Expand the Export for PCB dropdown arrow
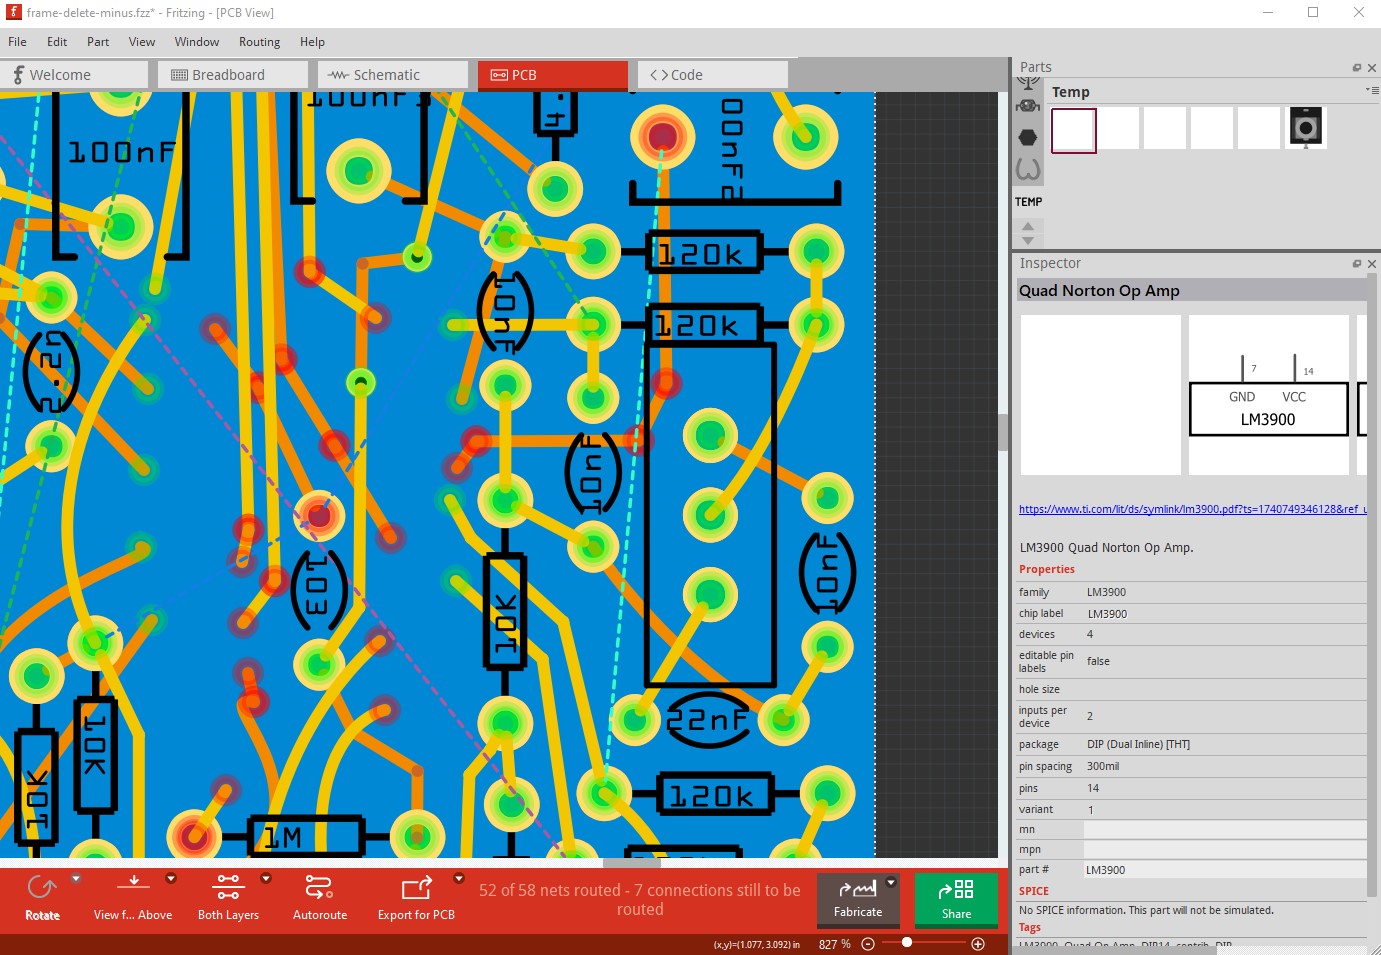 (459, 879)
